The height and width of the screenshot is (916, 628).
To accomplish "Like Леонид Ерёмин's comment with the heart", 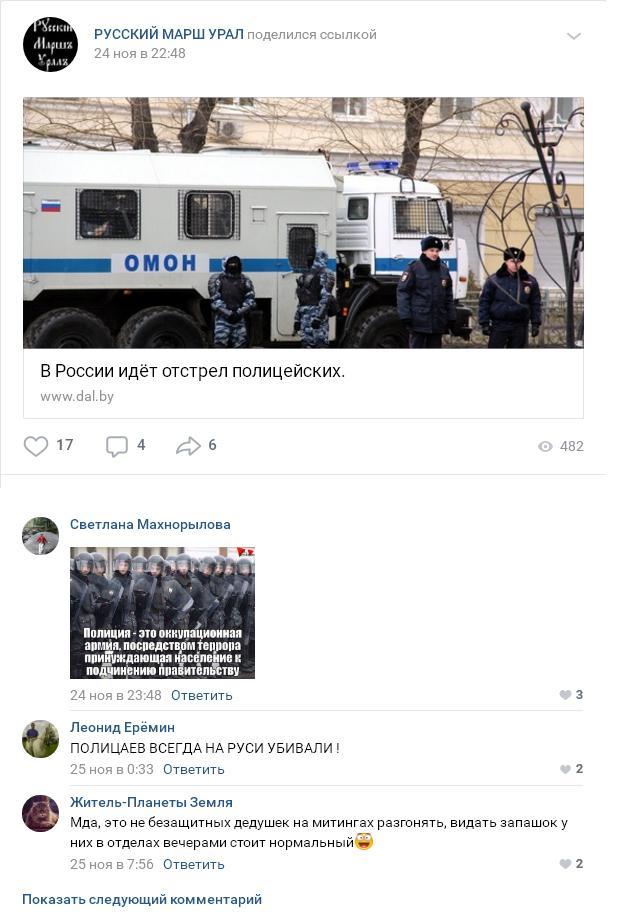I will pyautogui.click(x=565, y=769).
